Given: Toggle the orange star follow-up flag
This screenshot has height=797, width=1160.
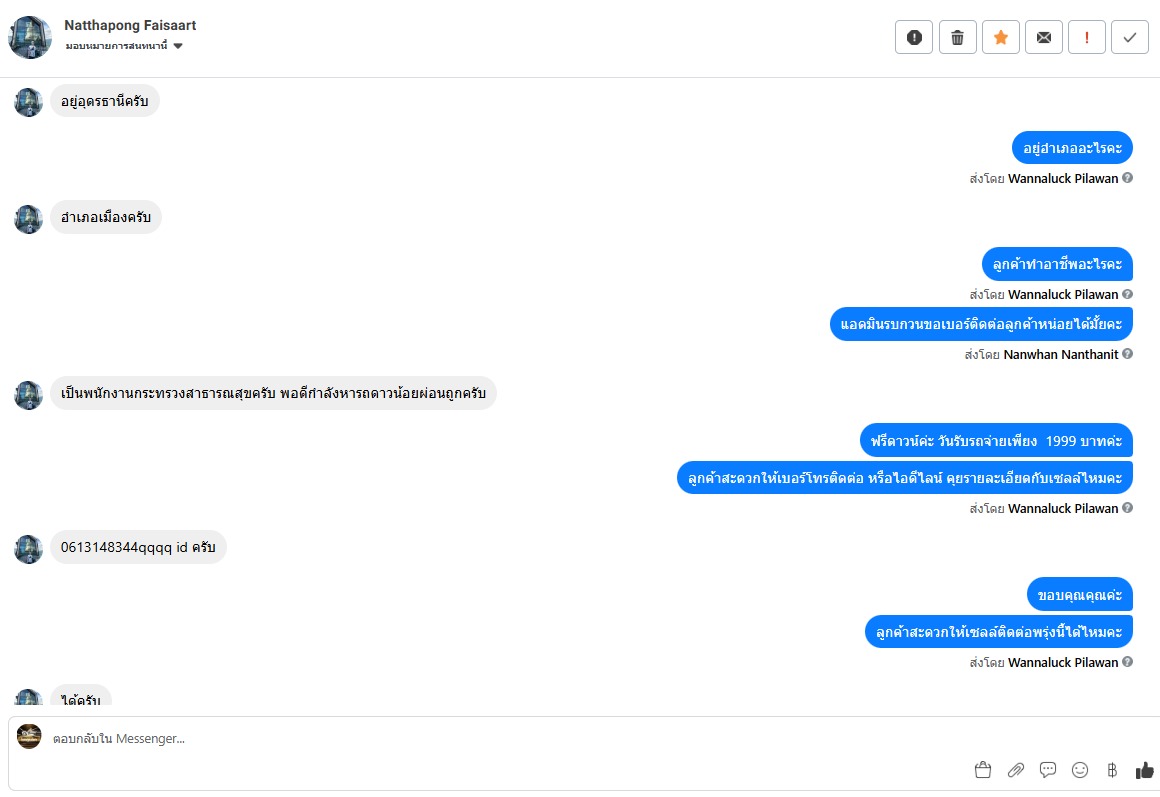Looking at the screenshot, I should 1000,38.
